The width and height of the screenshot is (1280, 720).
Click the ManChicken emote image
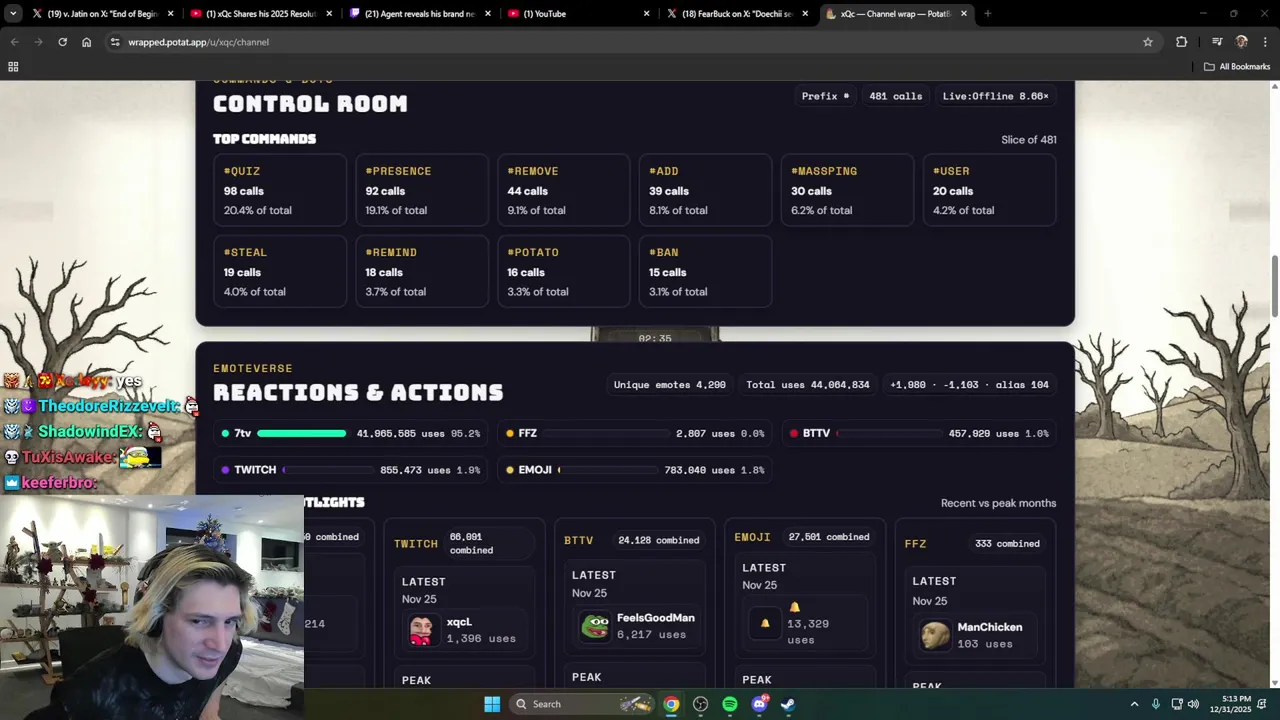[x=935, y=635]
